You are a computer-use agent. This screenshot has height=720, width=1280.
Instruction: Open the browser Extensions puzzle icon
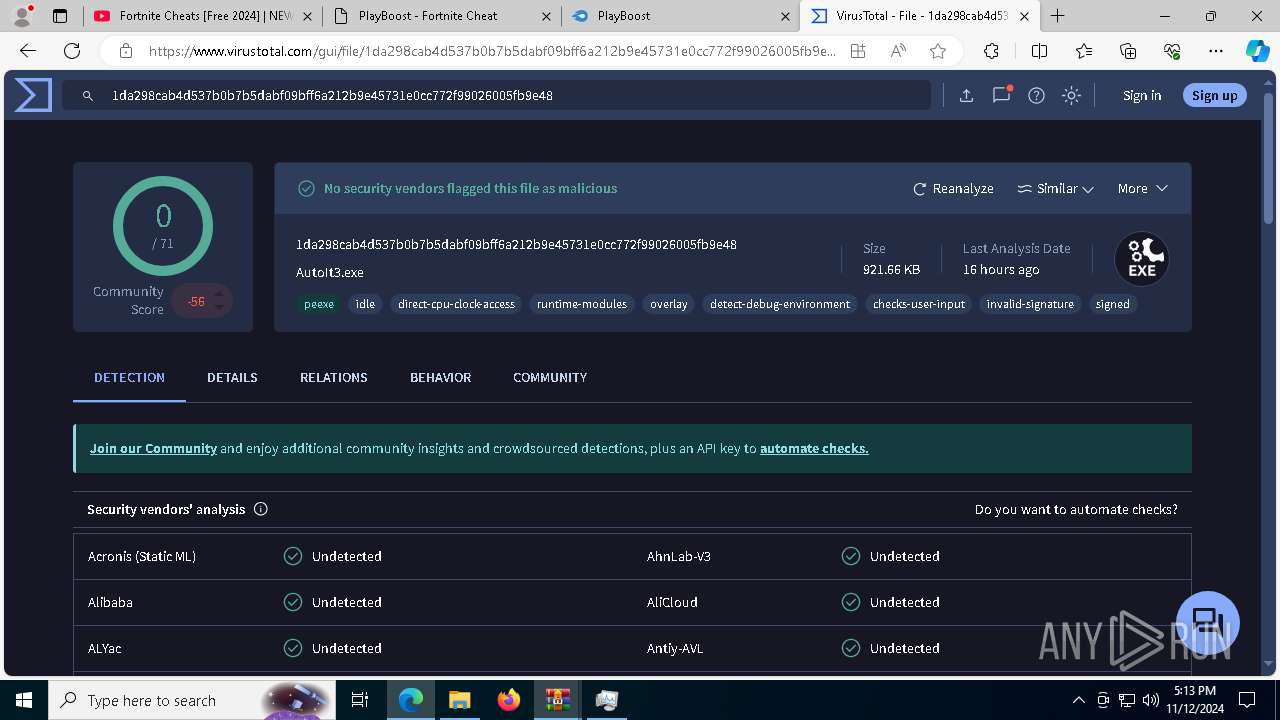coord(991,51)
